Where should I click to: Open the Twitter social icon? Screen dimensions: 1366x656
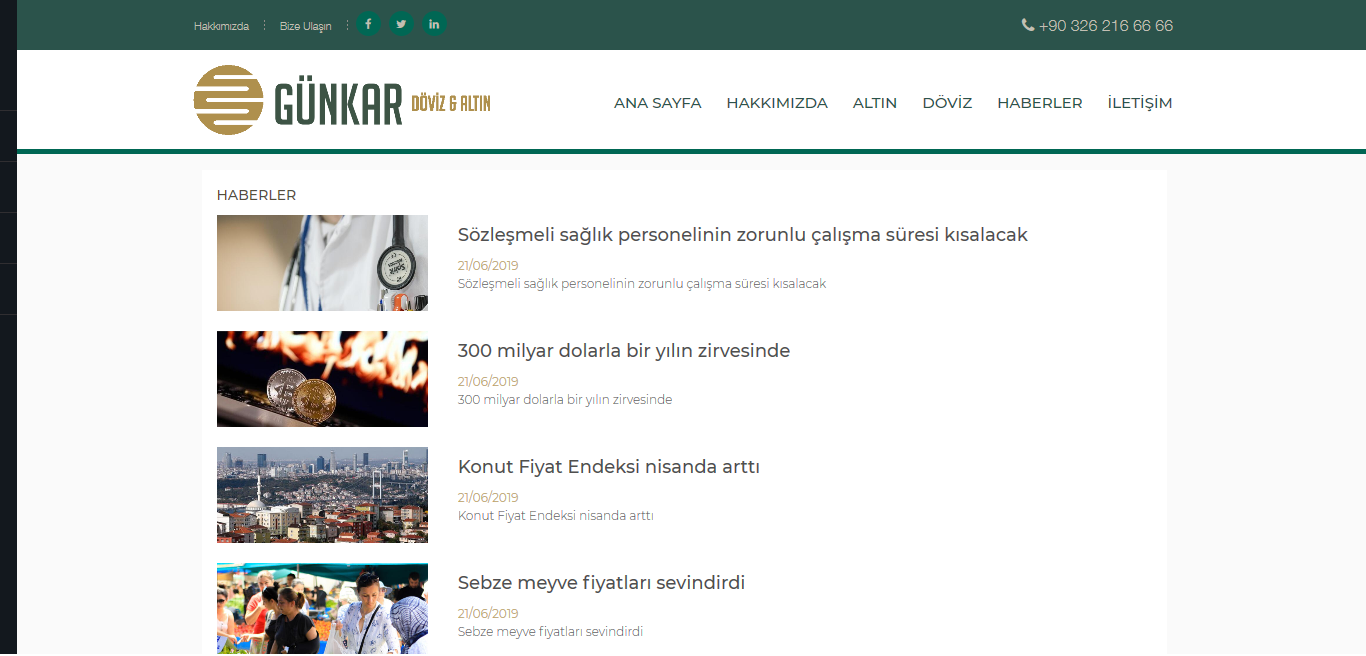click(401, 24)
